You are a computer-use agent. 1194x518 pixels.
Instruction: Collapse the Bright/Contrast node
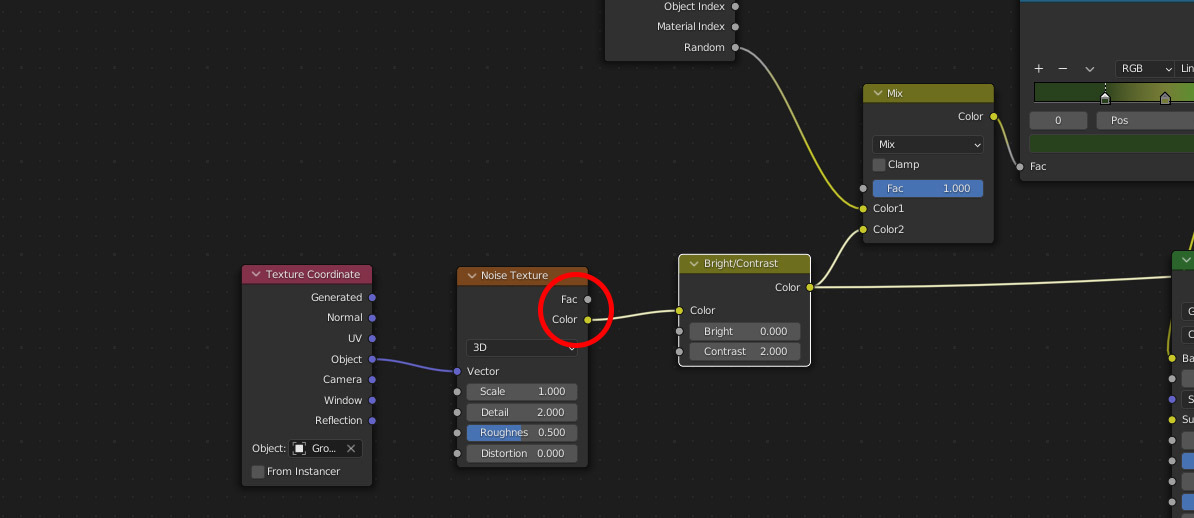694,264
